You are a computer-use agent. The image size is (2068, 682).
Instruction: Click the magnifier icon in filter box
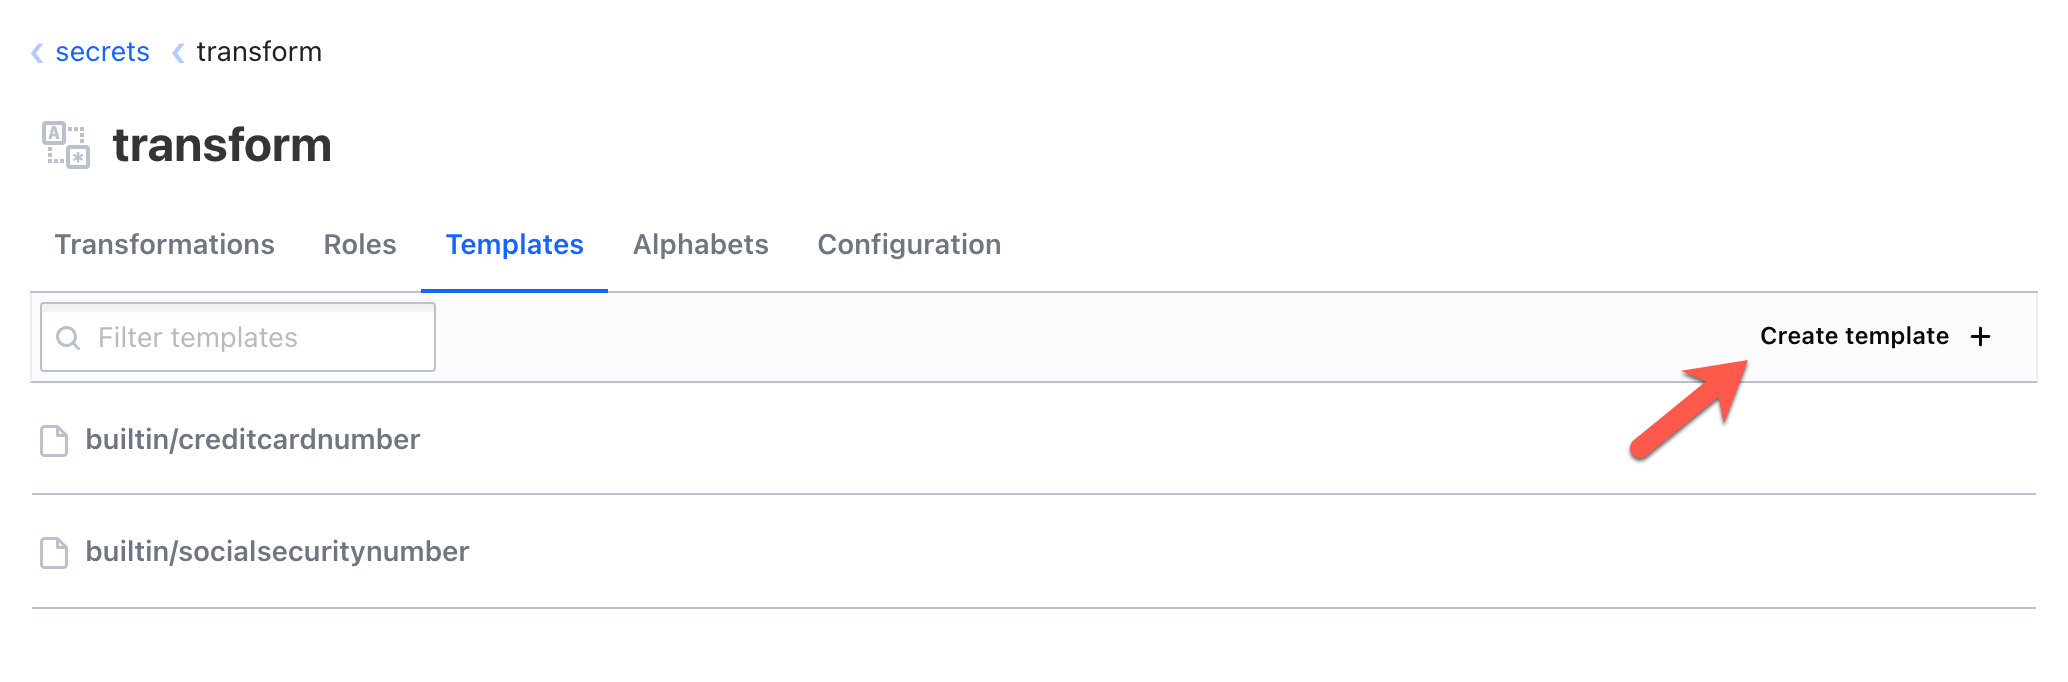[x=68, y=338]
